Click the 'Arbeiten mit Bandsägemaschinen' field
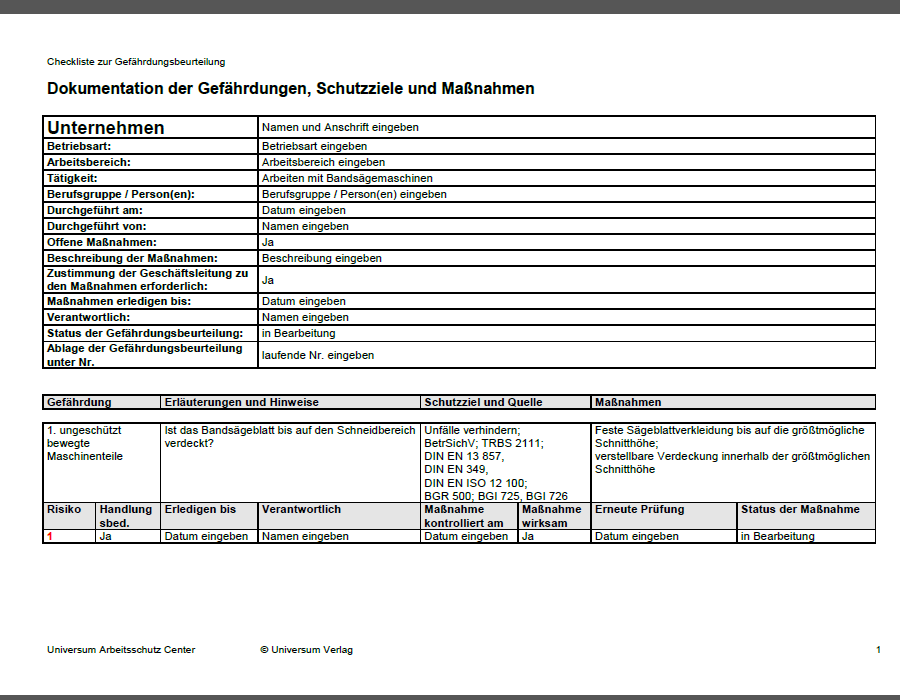 pyautogui.click(x=567, y=178)
